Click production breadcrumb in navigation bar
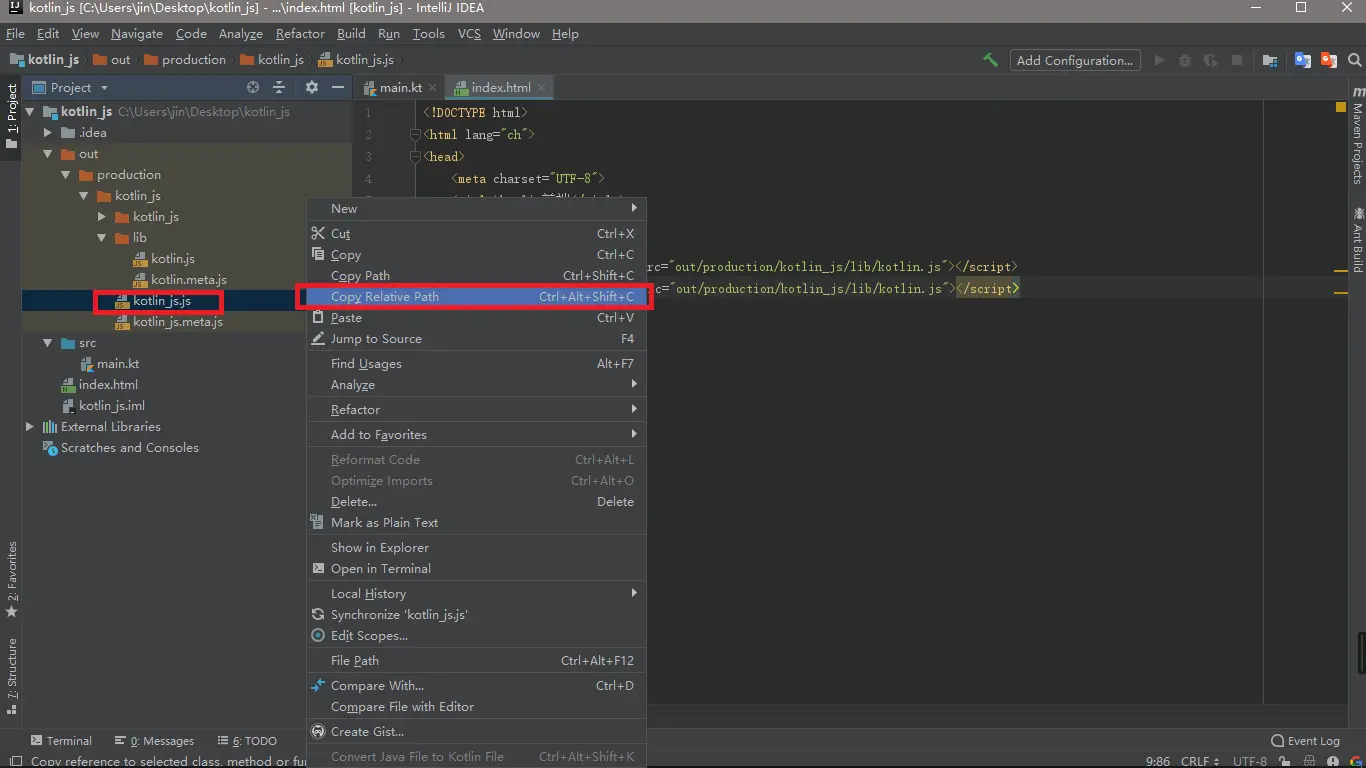The image size is (1366, 768). pyautogui.click(x=186, y=60)
